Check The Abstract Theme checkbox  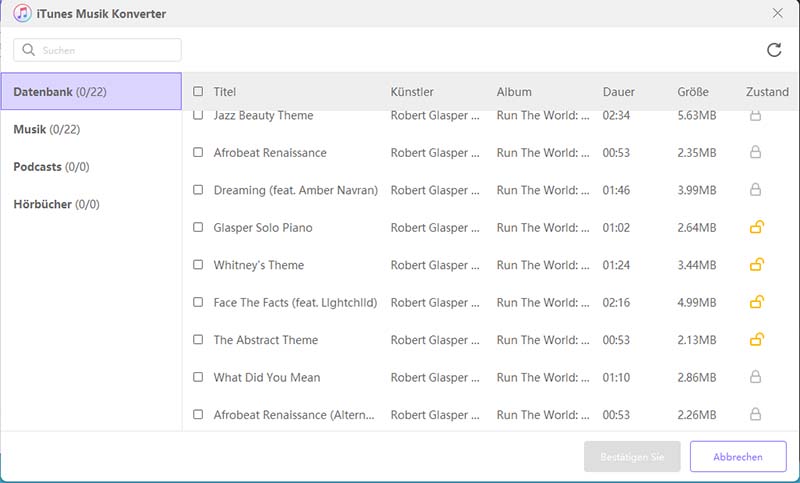[198, 340]
